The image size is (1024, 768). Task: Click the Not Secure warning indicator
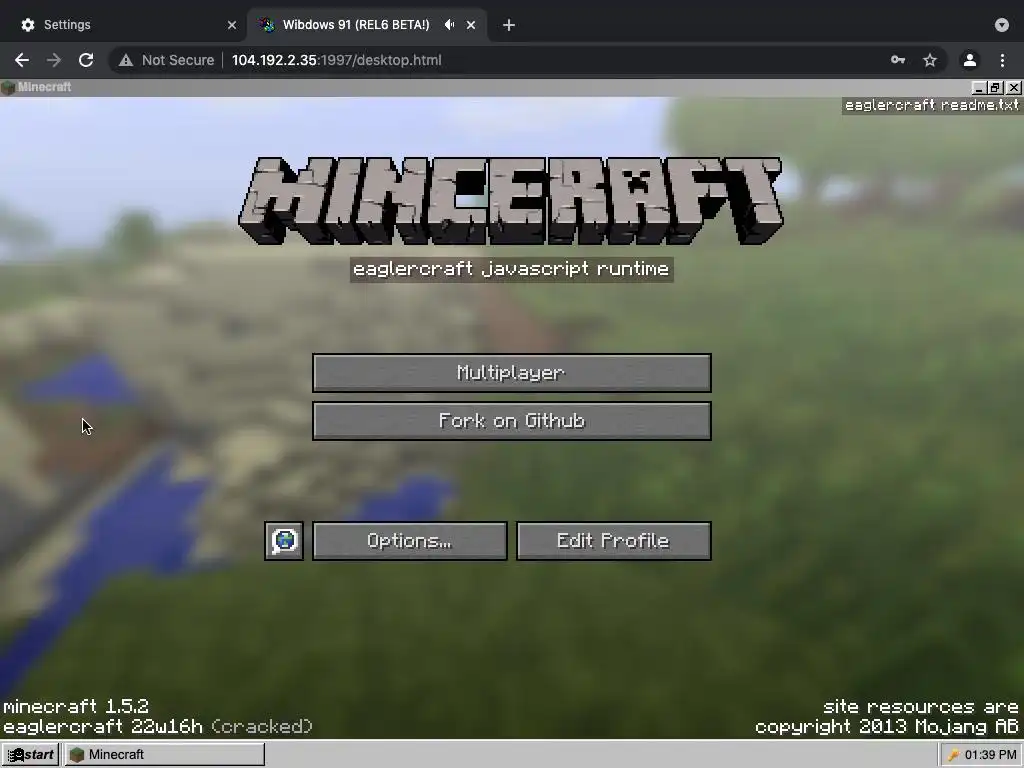coord(167,60)
